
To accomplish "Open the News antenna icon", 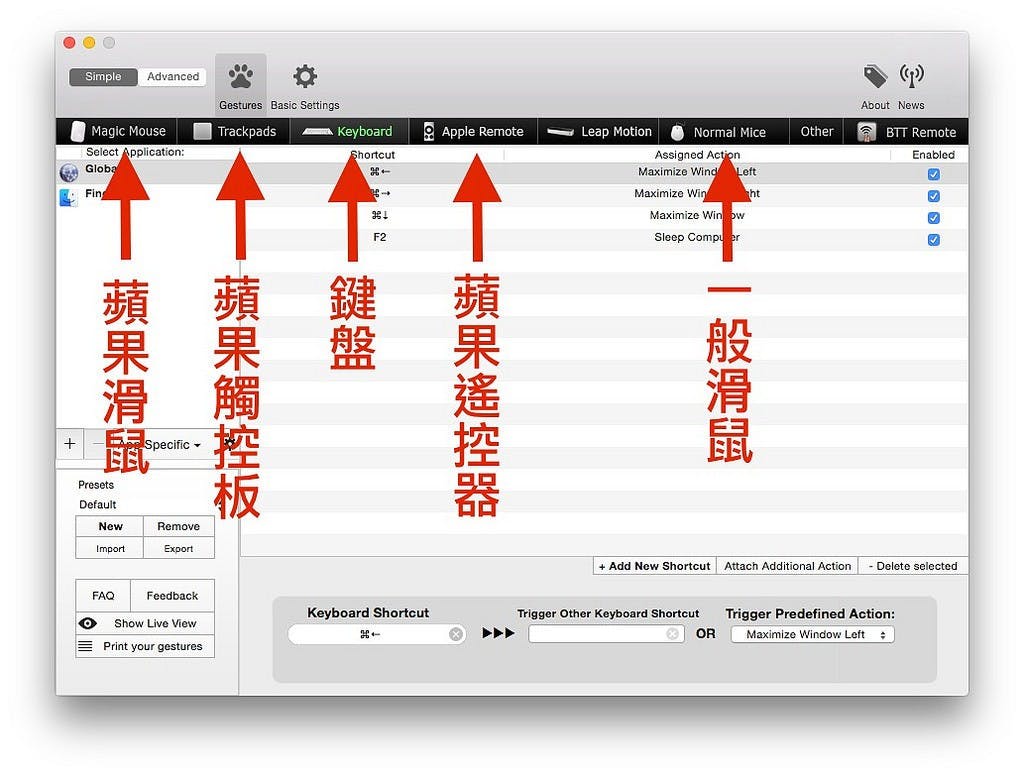I will coord(911,76).
